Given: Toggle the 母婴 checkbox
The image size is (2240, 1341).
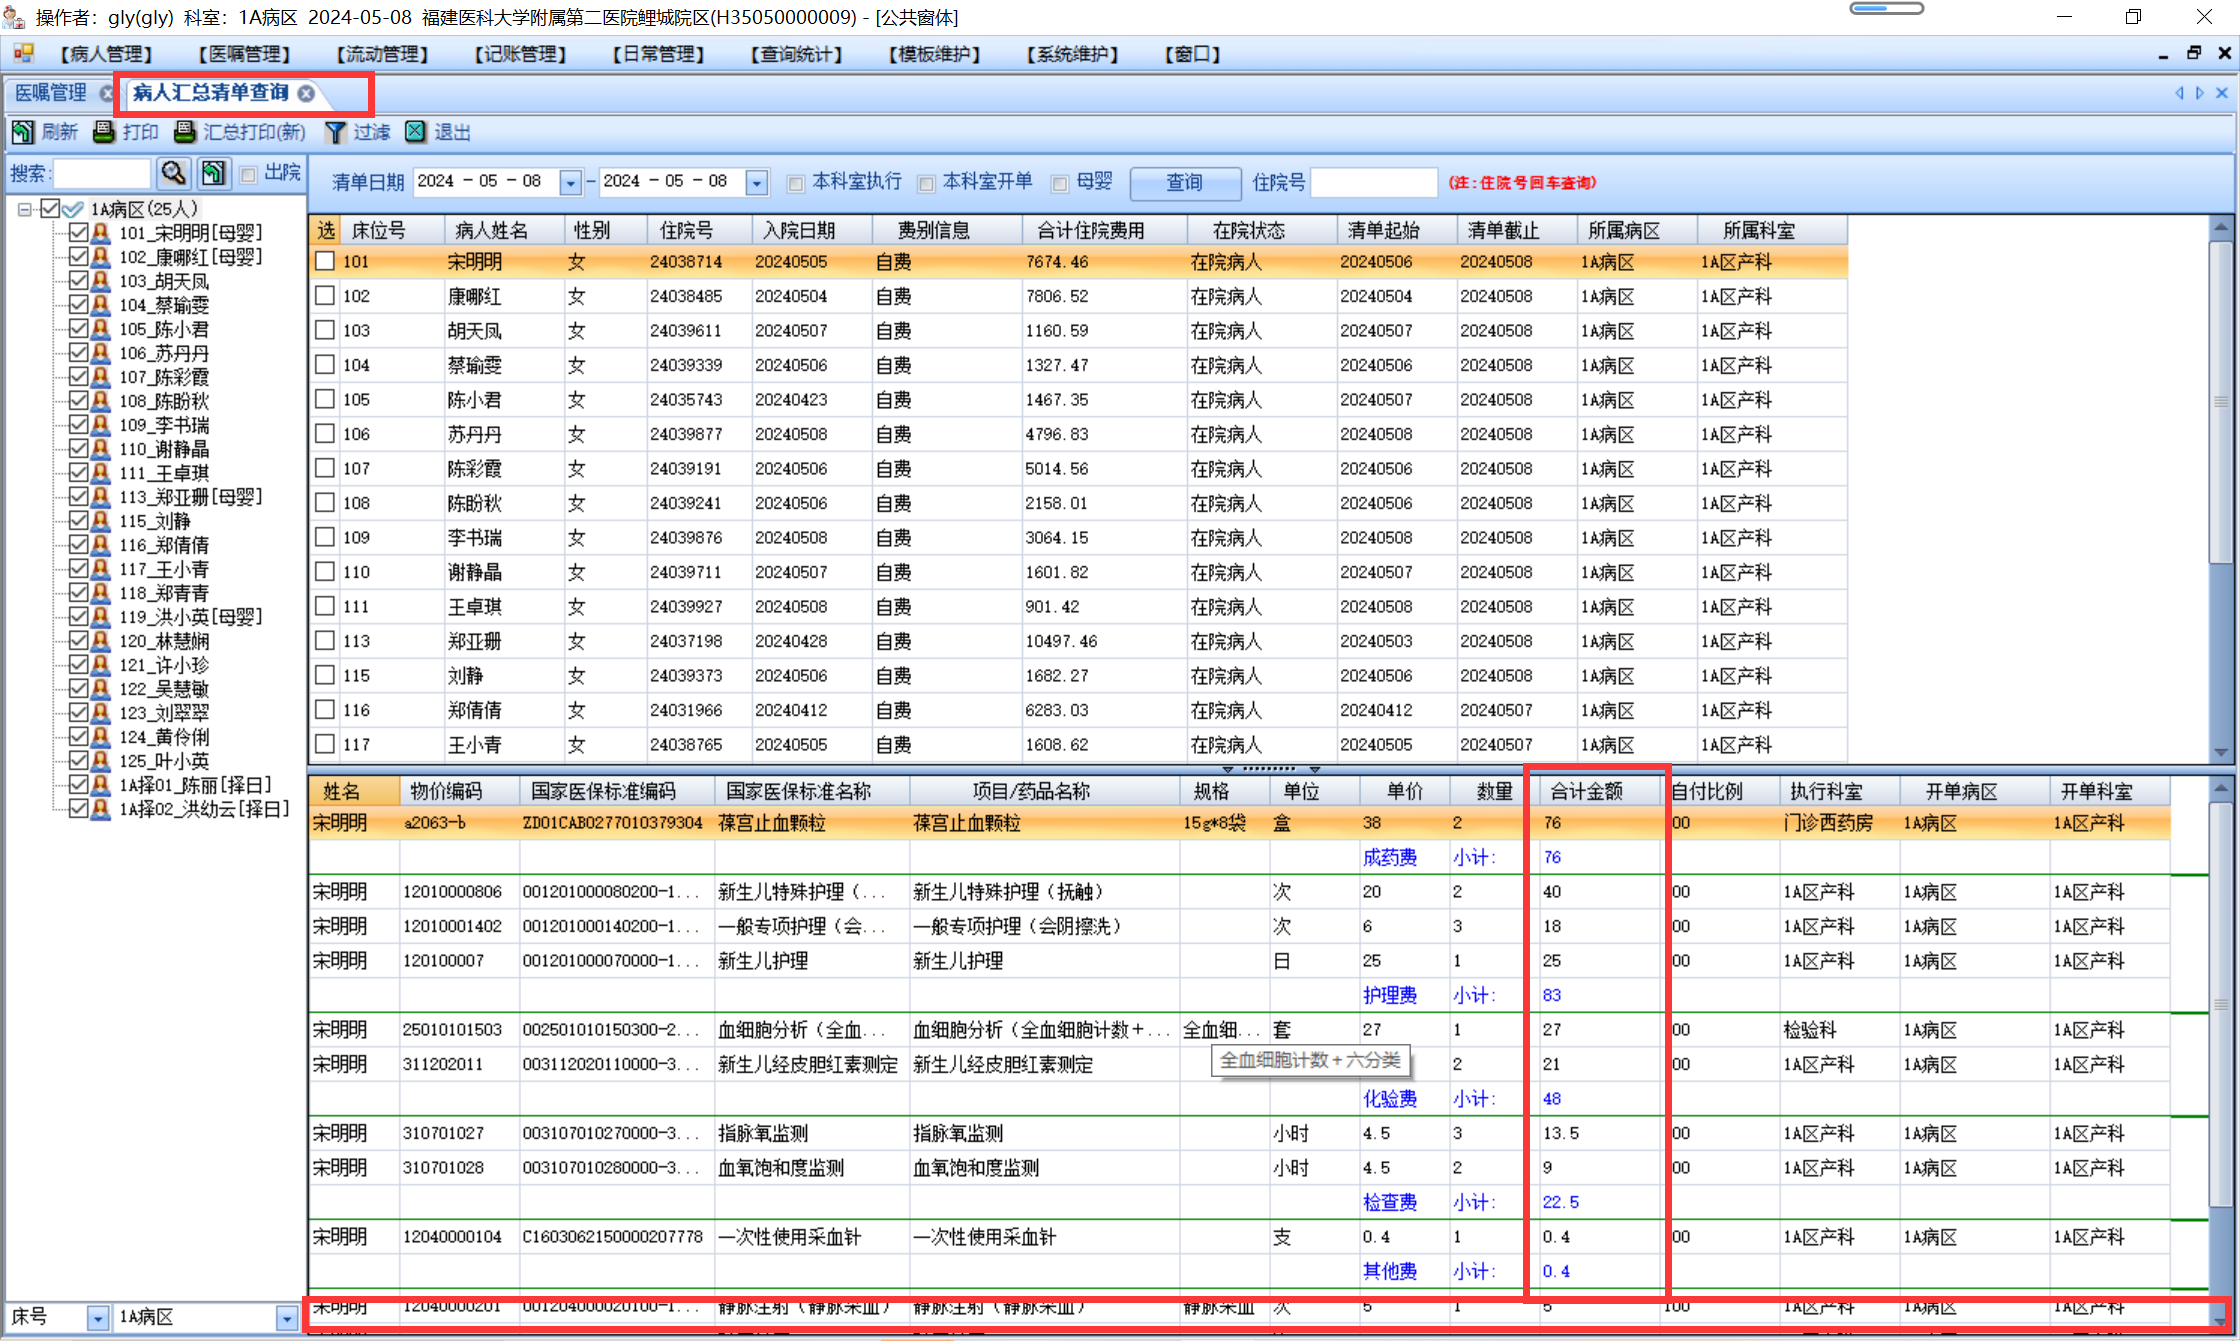Looking at the screenshot, I should pos(1060,183).
